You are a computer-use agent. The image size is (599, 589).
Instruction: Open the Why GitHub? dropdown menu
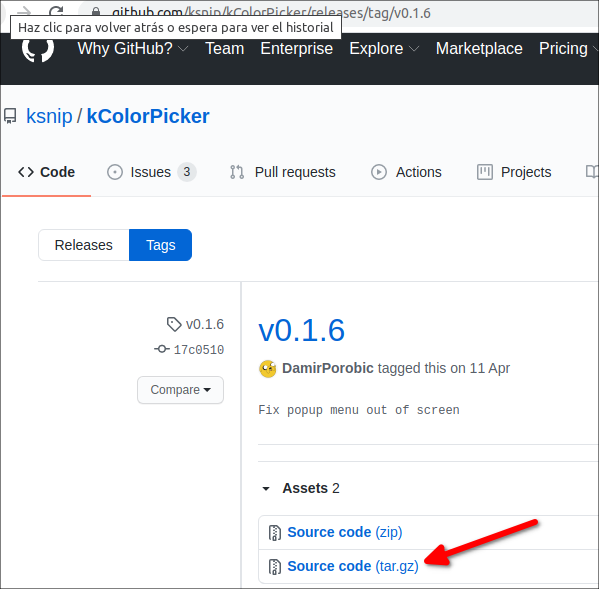click(x=133, y=49)
